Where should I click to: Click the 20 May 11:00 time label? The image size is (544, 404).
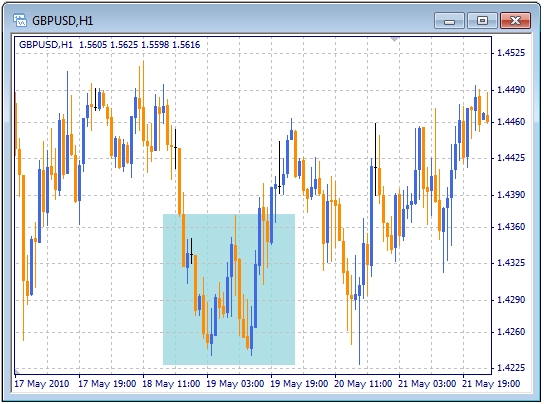[x=363, y=384]
